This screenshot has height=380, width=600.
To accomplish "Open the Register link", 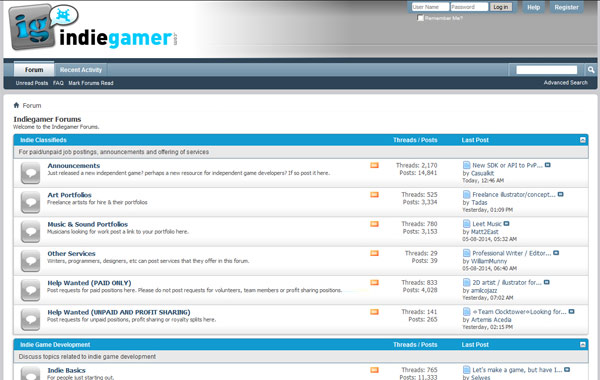I will click(x=566, y=7).
